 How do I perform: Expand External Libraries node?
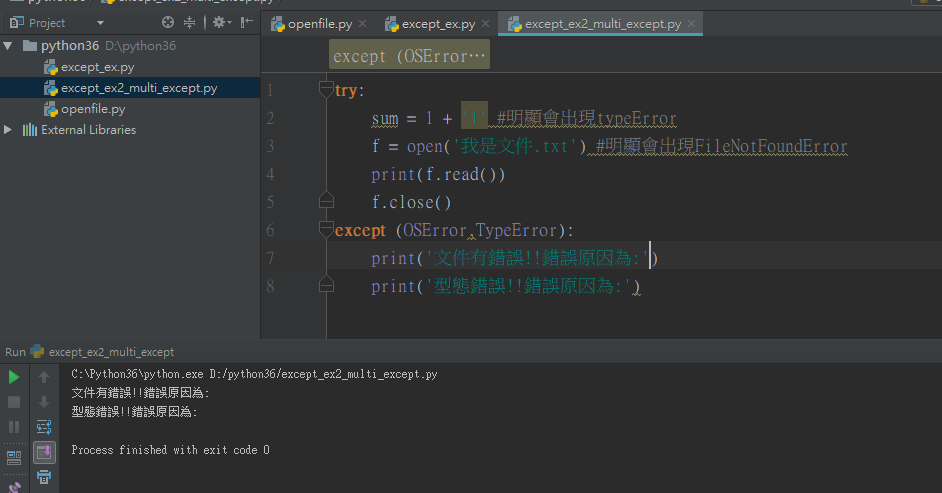click(x=8, y=130)
